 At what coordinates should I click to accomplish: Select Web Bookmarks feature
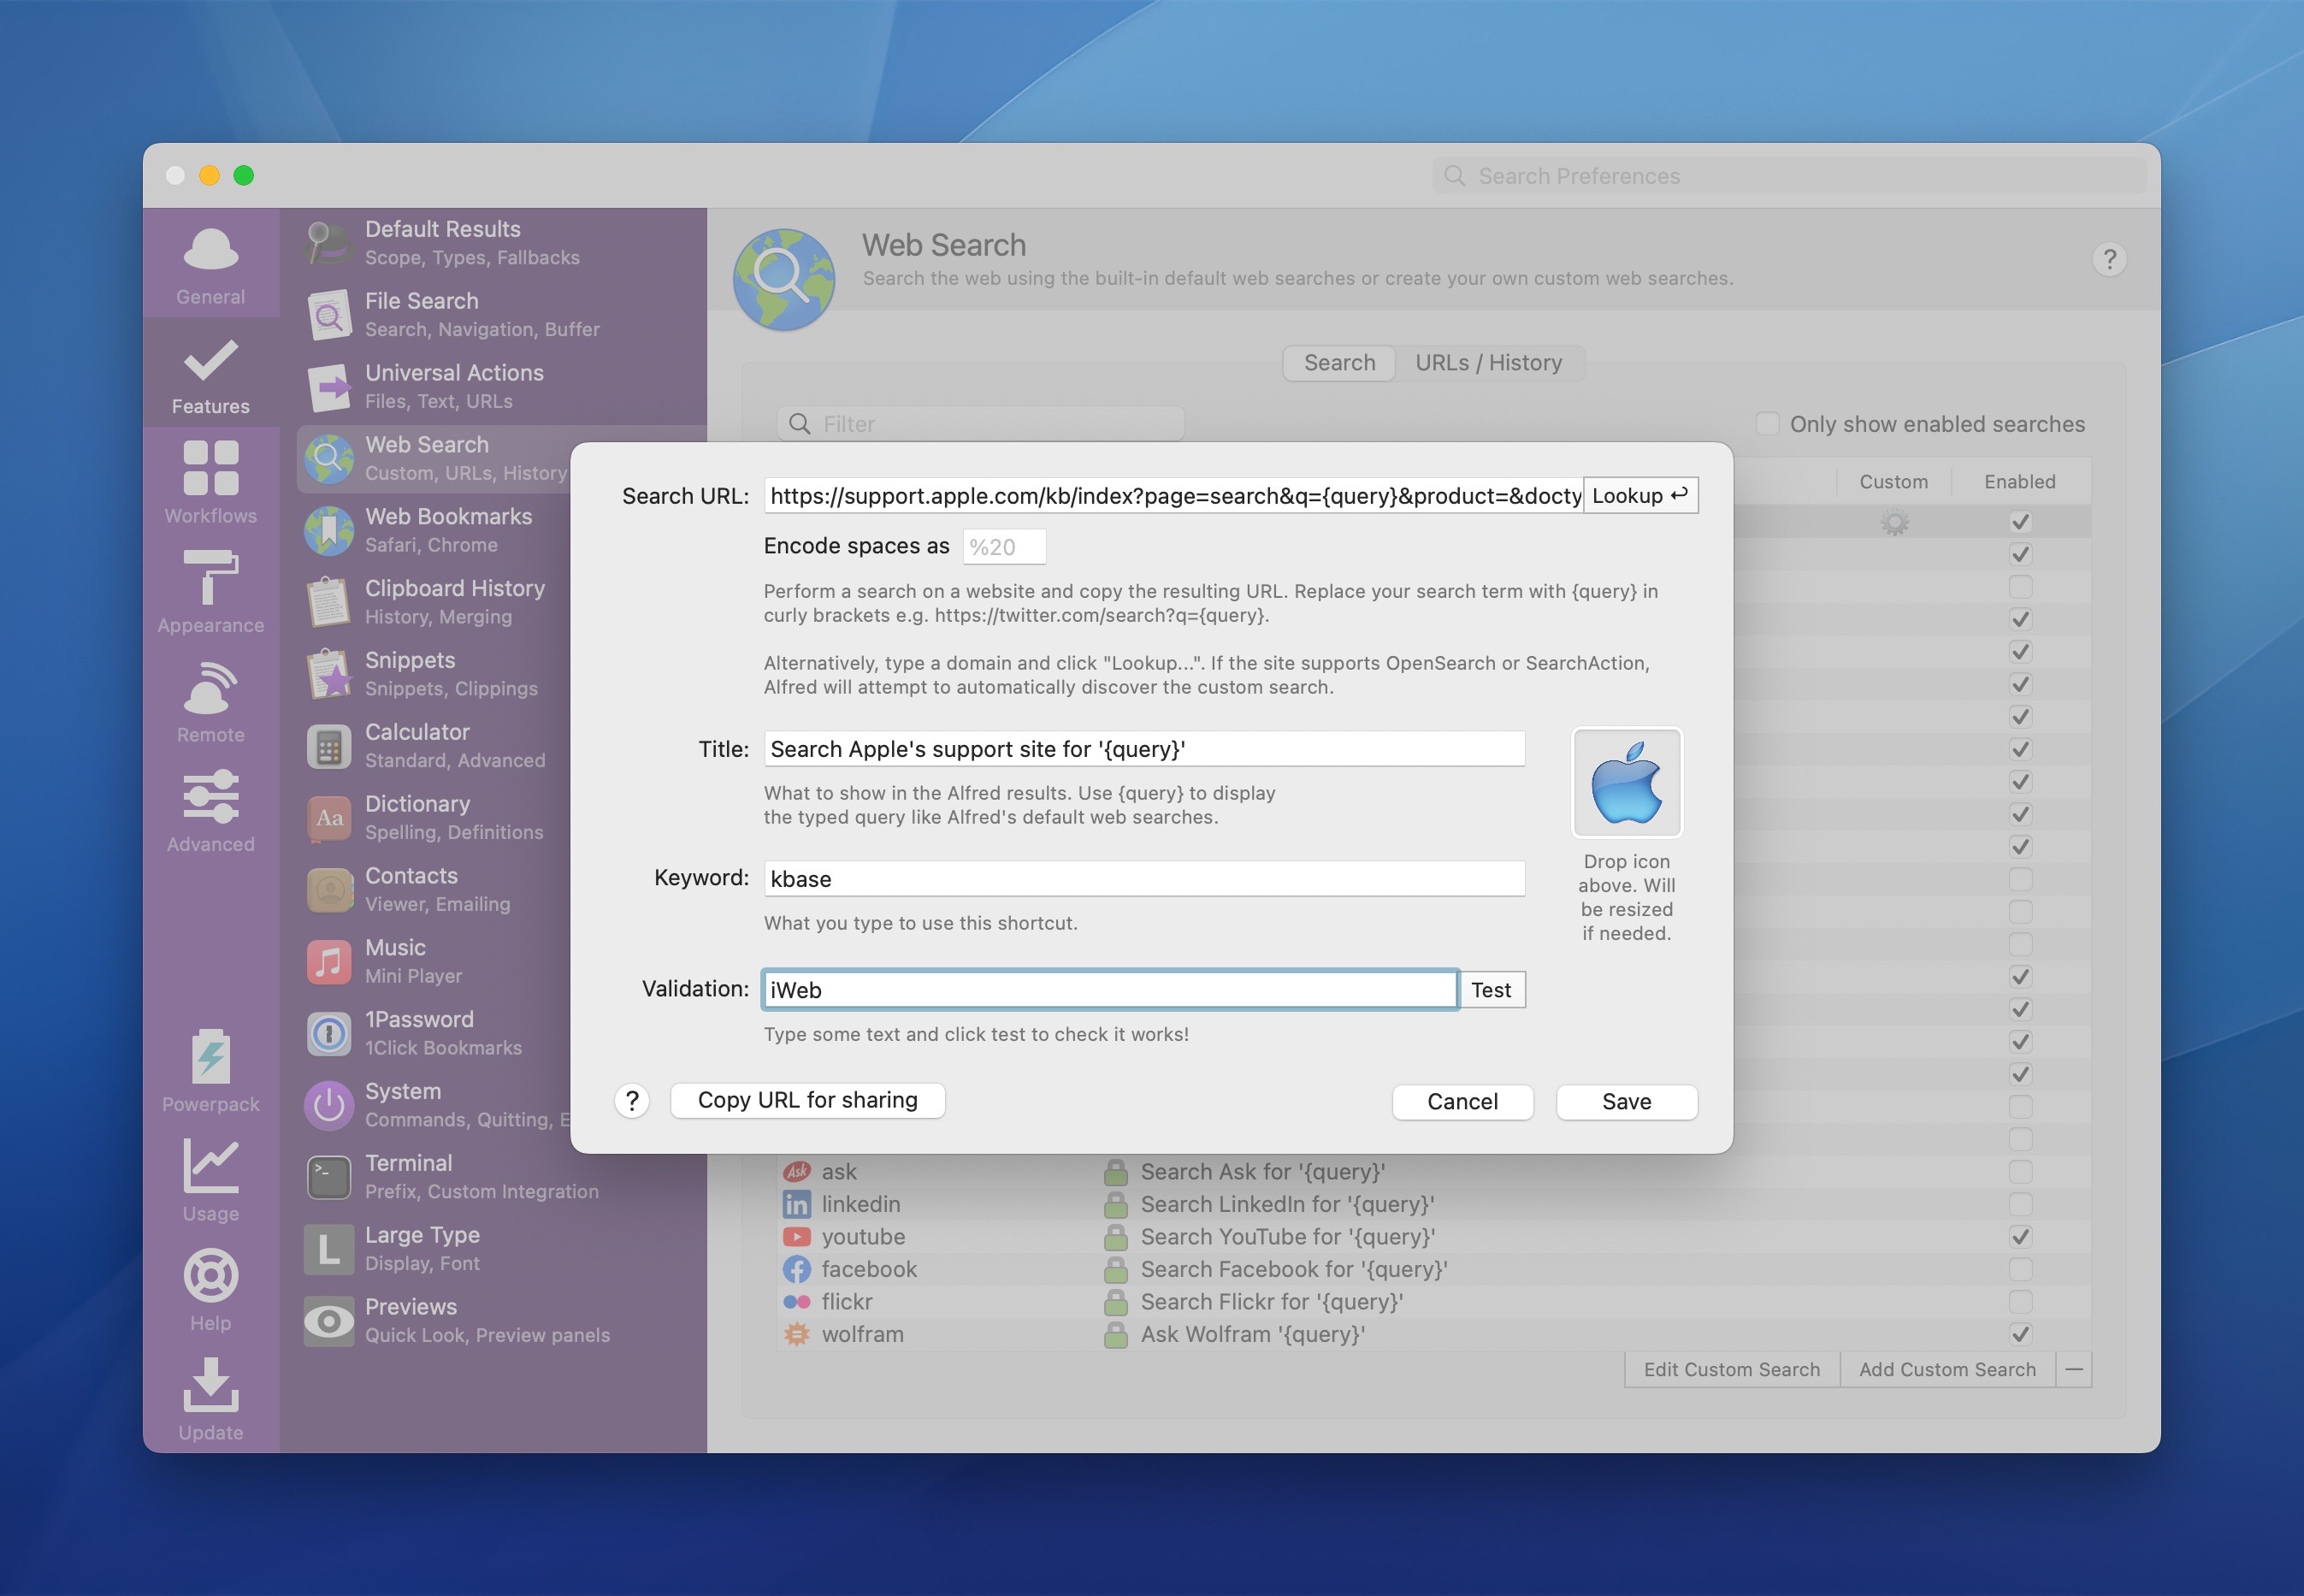pyautogui.click(x=433, y=530)
